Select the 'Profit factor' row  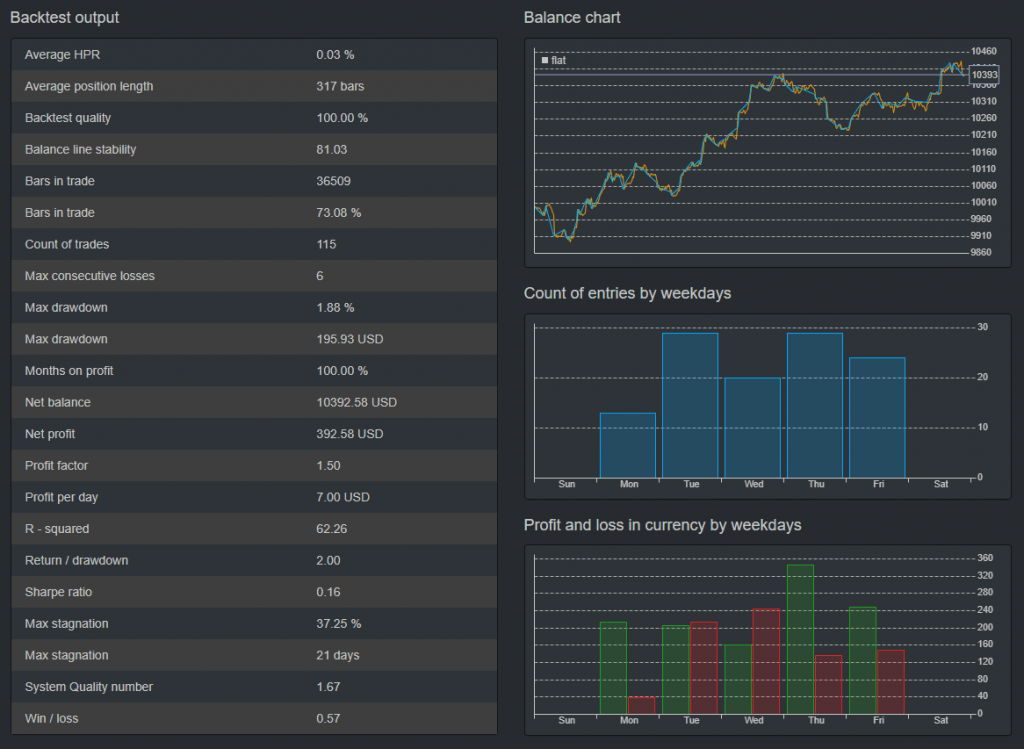[x=254, y=466]
